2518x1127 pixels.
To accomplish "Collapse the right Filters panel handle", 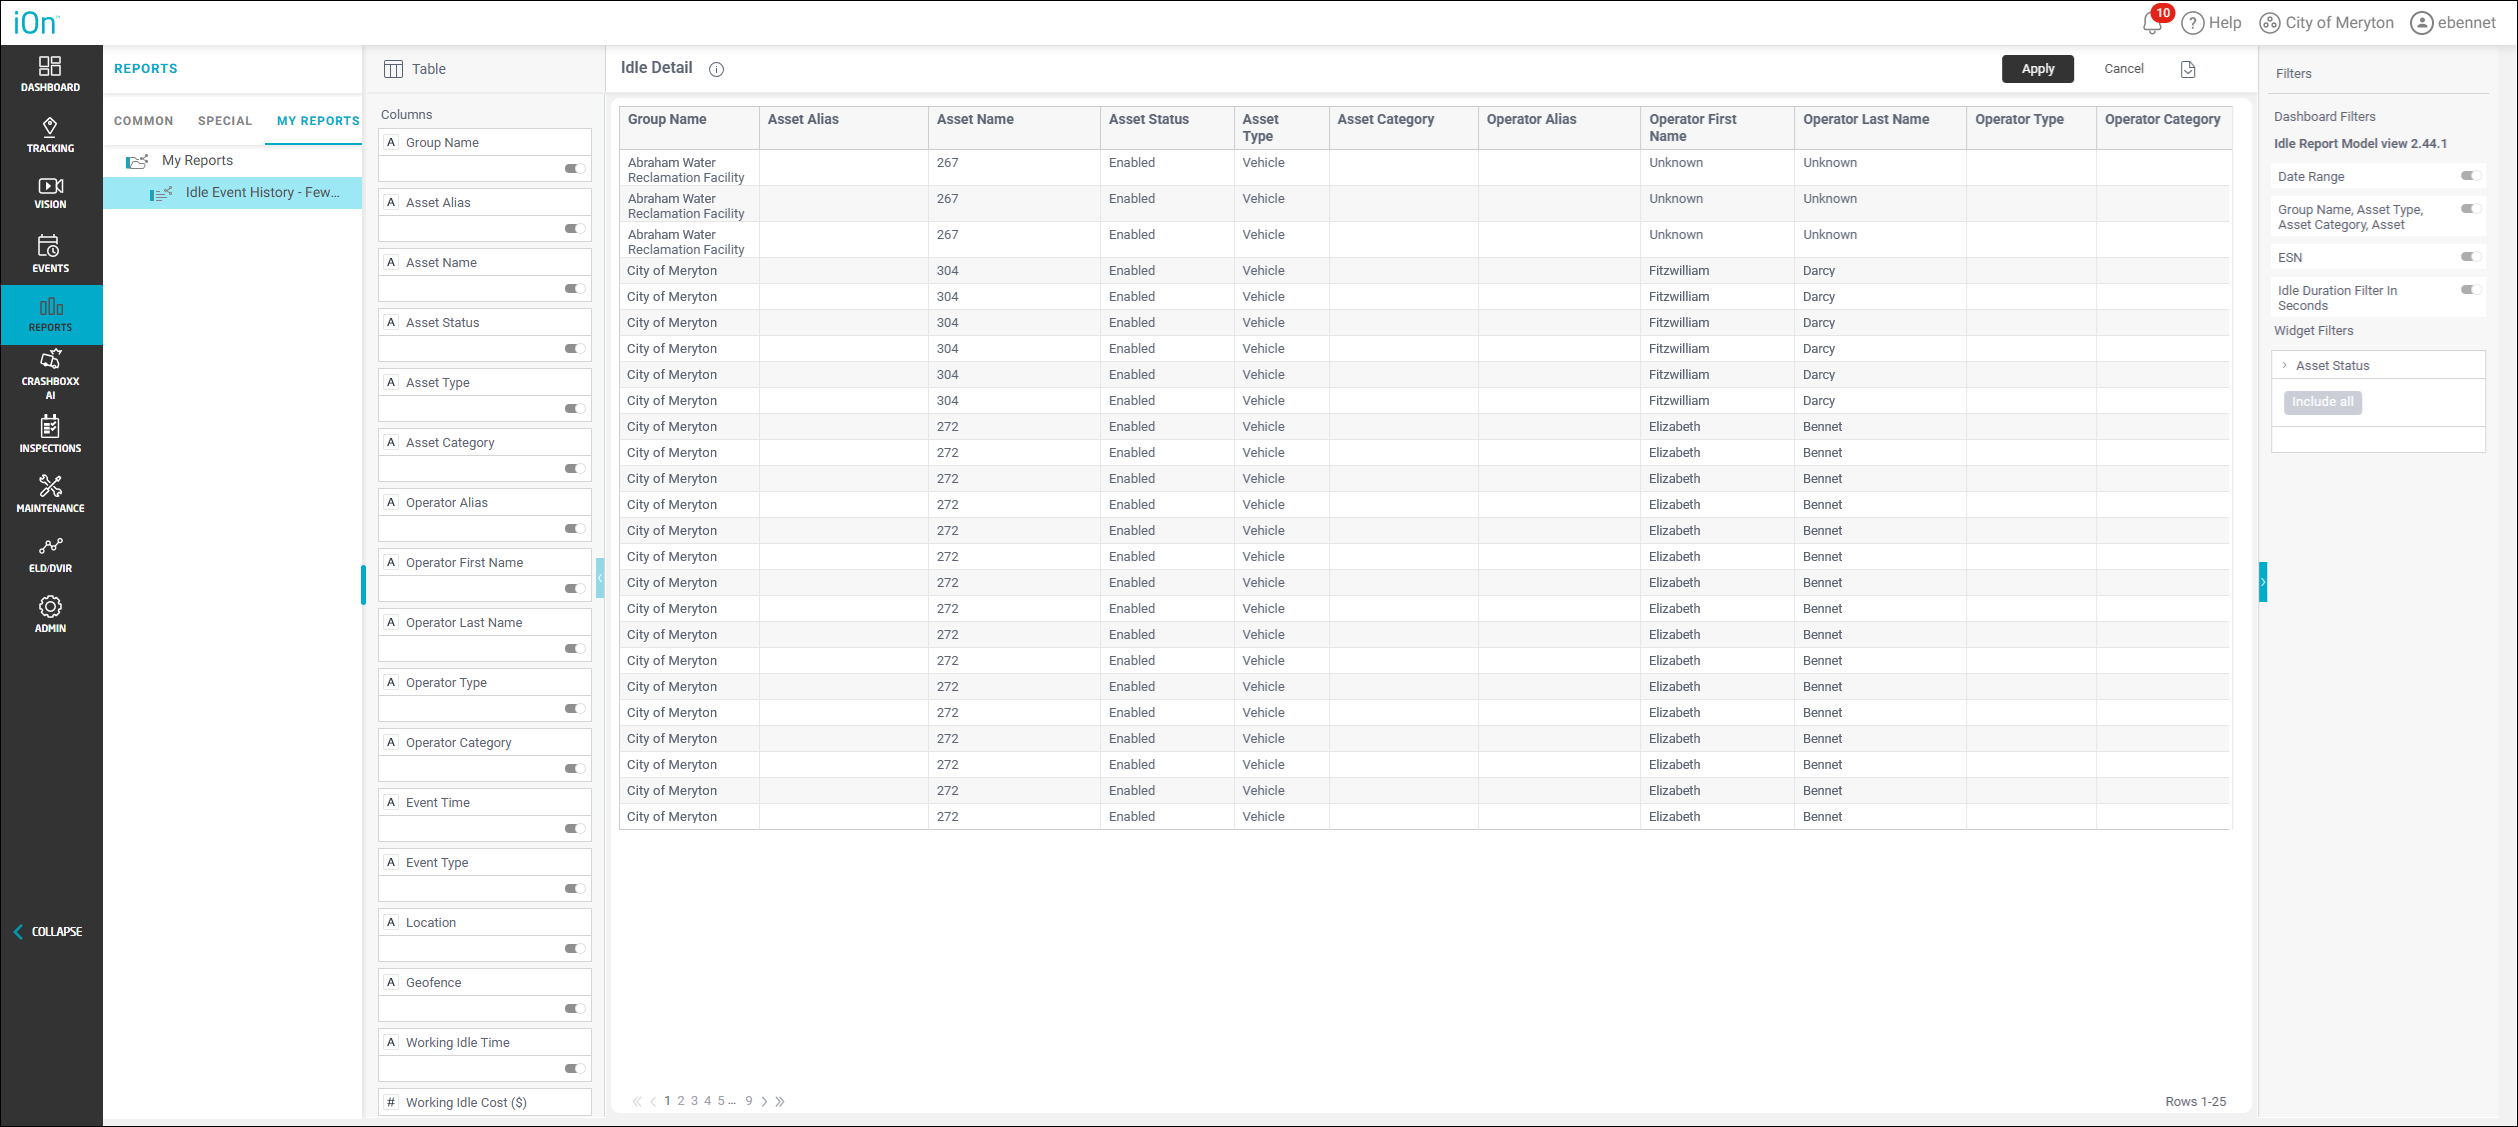I will click(2263, 582).
